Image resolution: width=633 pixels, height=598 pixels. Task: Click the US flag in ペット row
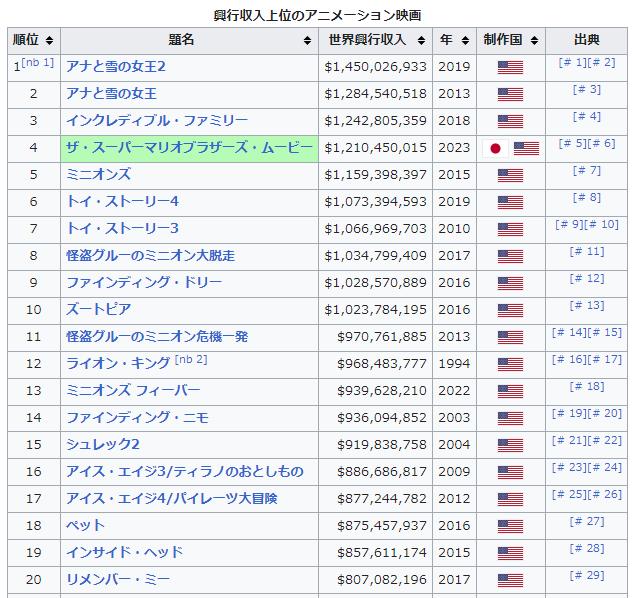click(510, 527)
